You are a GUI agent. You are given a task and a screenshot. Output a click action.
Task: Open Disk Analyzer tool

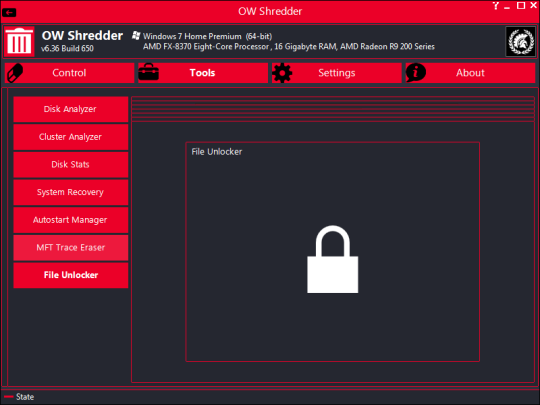pyautogui.click(x=71, y=109)
